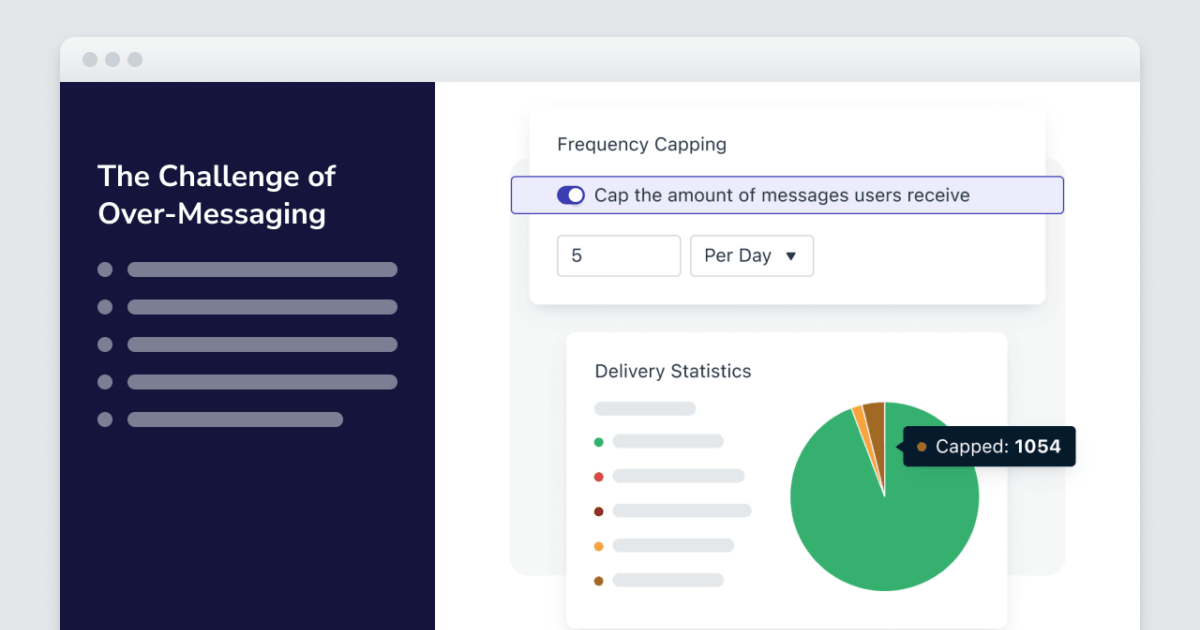
Task: Open the Delivery Statistics section
Action: point(673,371)
